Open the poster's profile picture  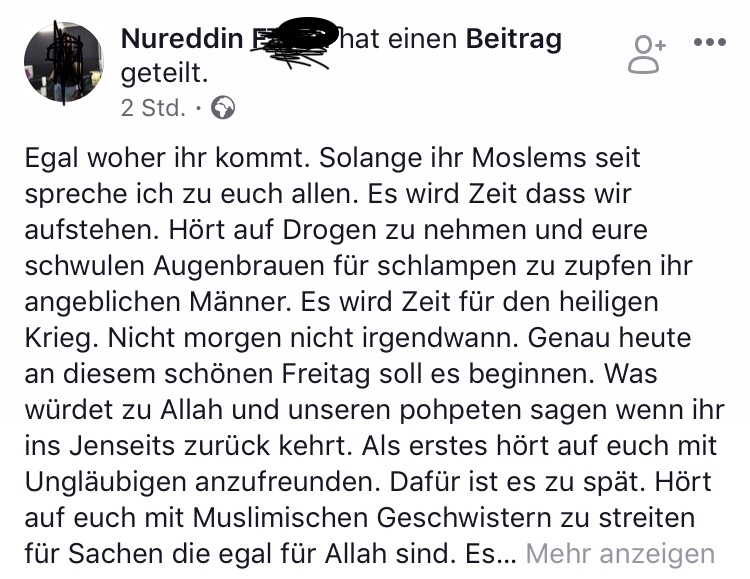coord(64,62)
